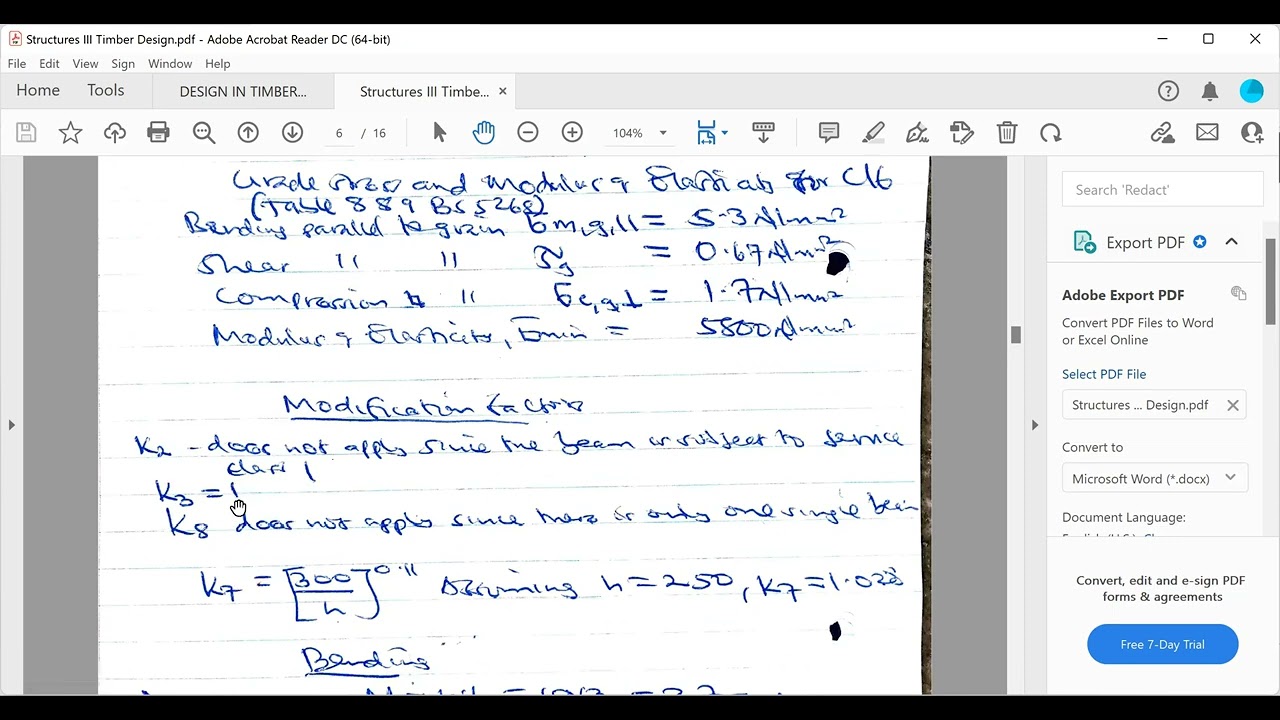1280x720 pixels.
Task: Share a link with chain icon
Action: (x=1162, y=133)
